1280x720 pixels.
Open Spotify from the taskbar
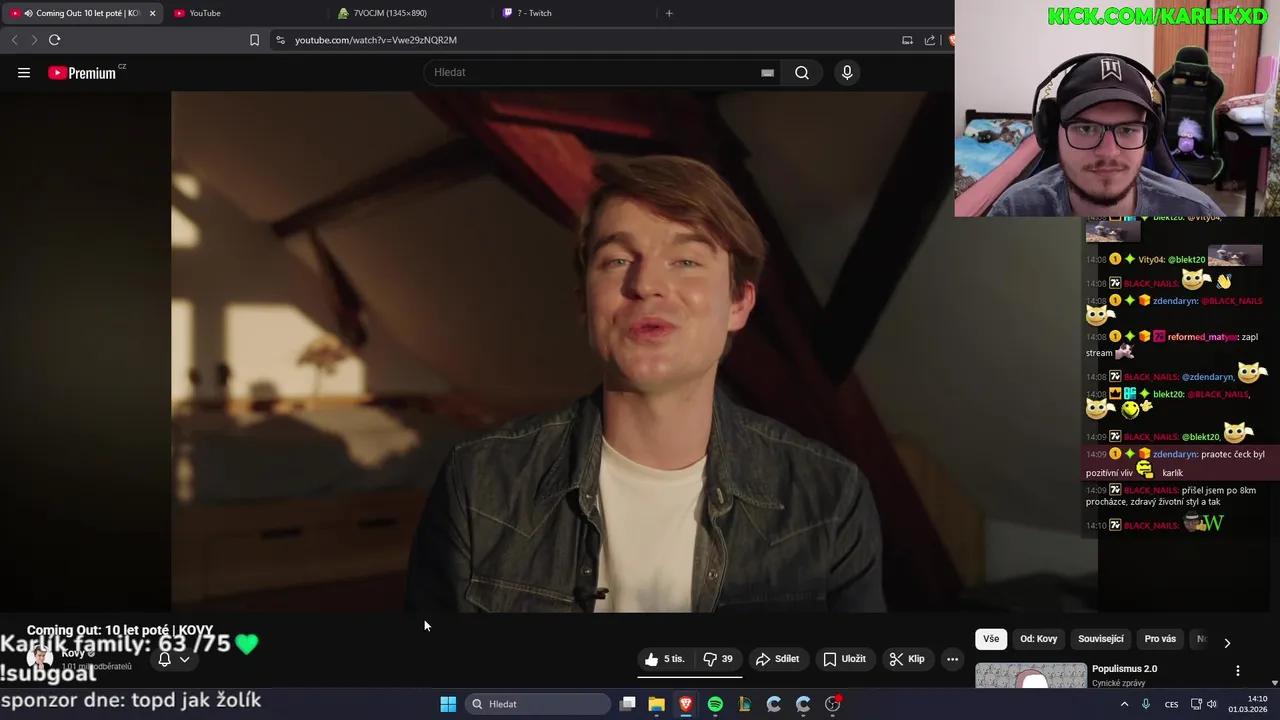[715, 704]
